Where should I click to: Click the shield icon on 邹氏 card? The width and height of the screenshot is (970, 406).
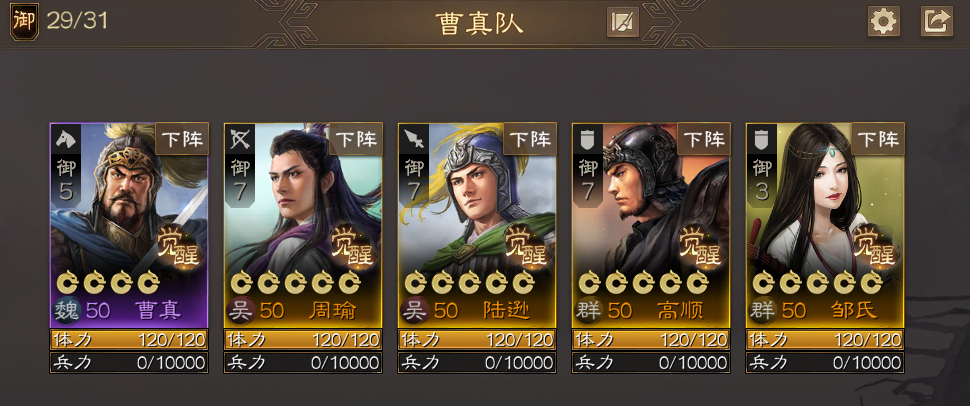pyautogui.click(x=762, y=140)
